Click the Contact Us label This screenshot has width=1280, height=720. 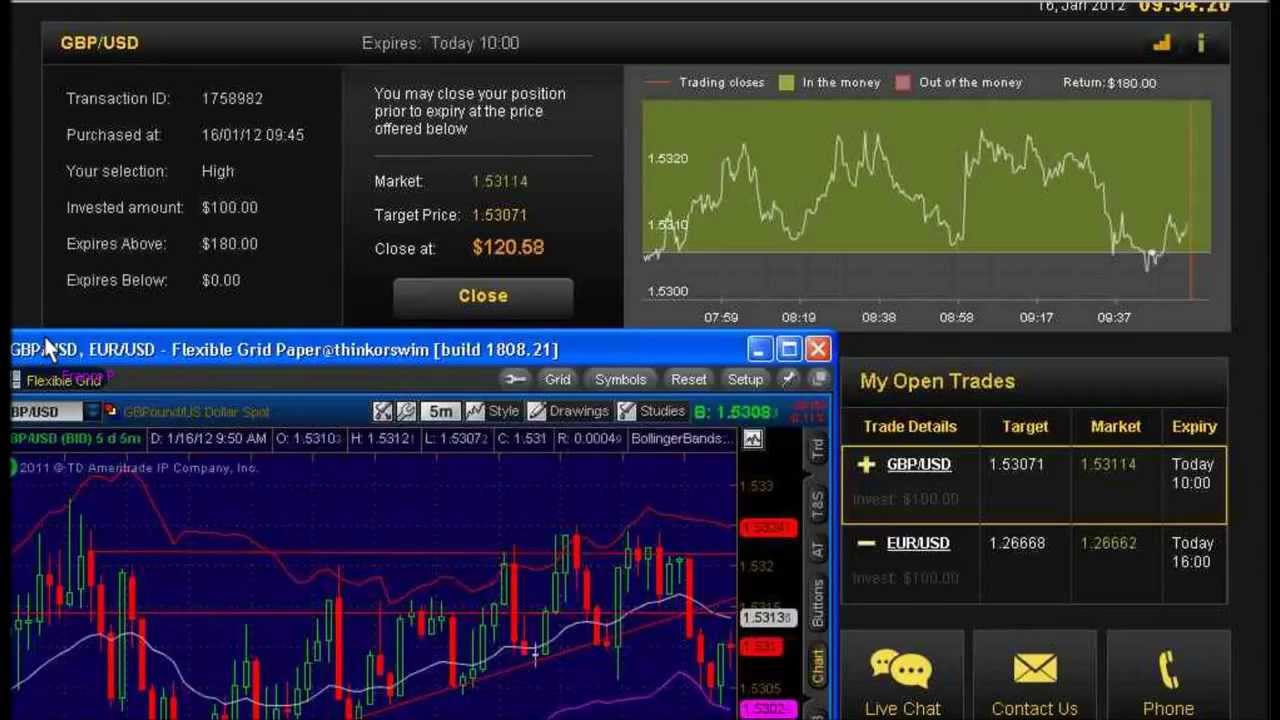1034,708
